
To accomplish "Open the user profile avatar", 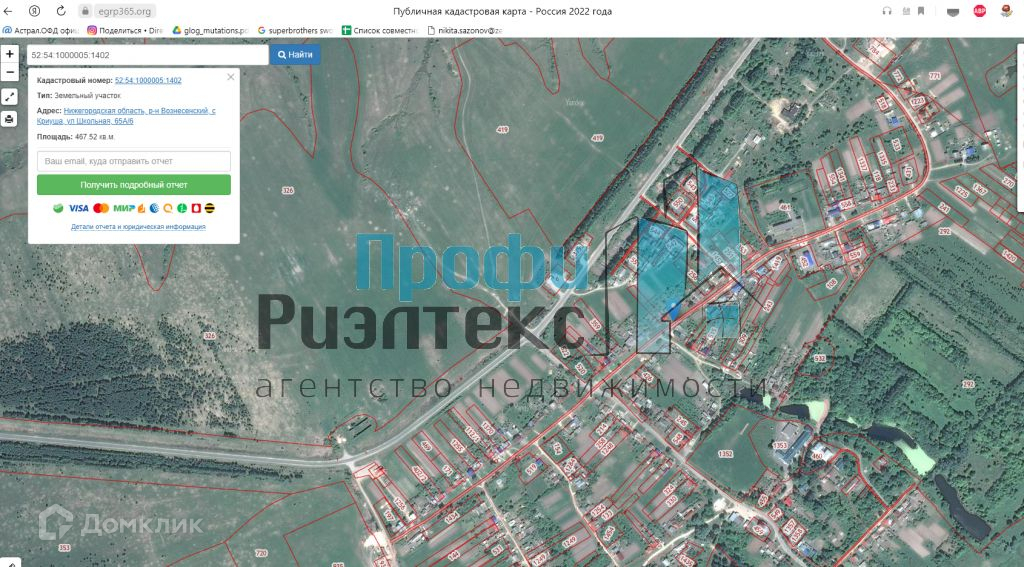I will 1006,11.
